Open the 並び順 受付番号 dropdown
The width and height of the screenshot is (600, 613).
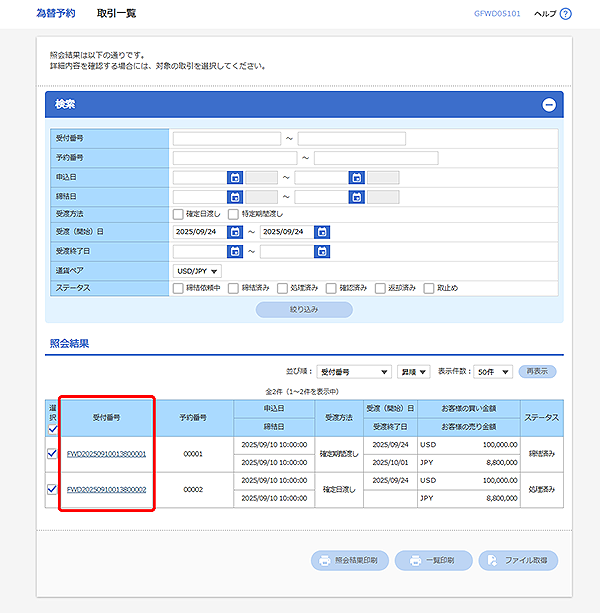[x=354, y=372]
